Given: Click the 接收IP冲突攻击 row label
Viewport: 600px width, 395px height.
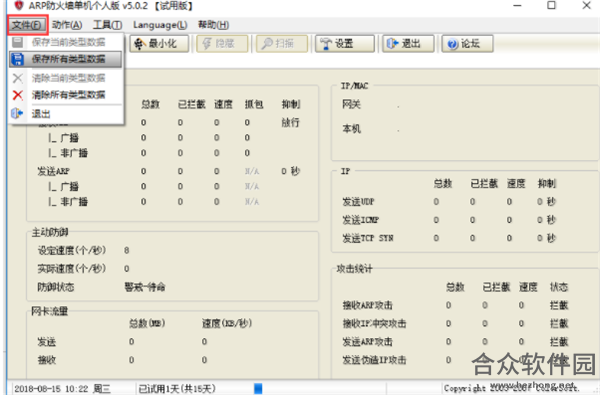Looking at the screenshot, I should [374, 323].
